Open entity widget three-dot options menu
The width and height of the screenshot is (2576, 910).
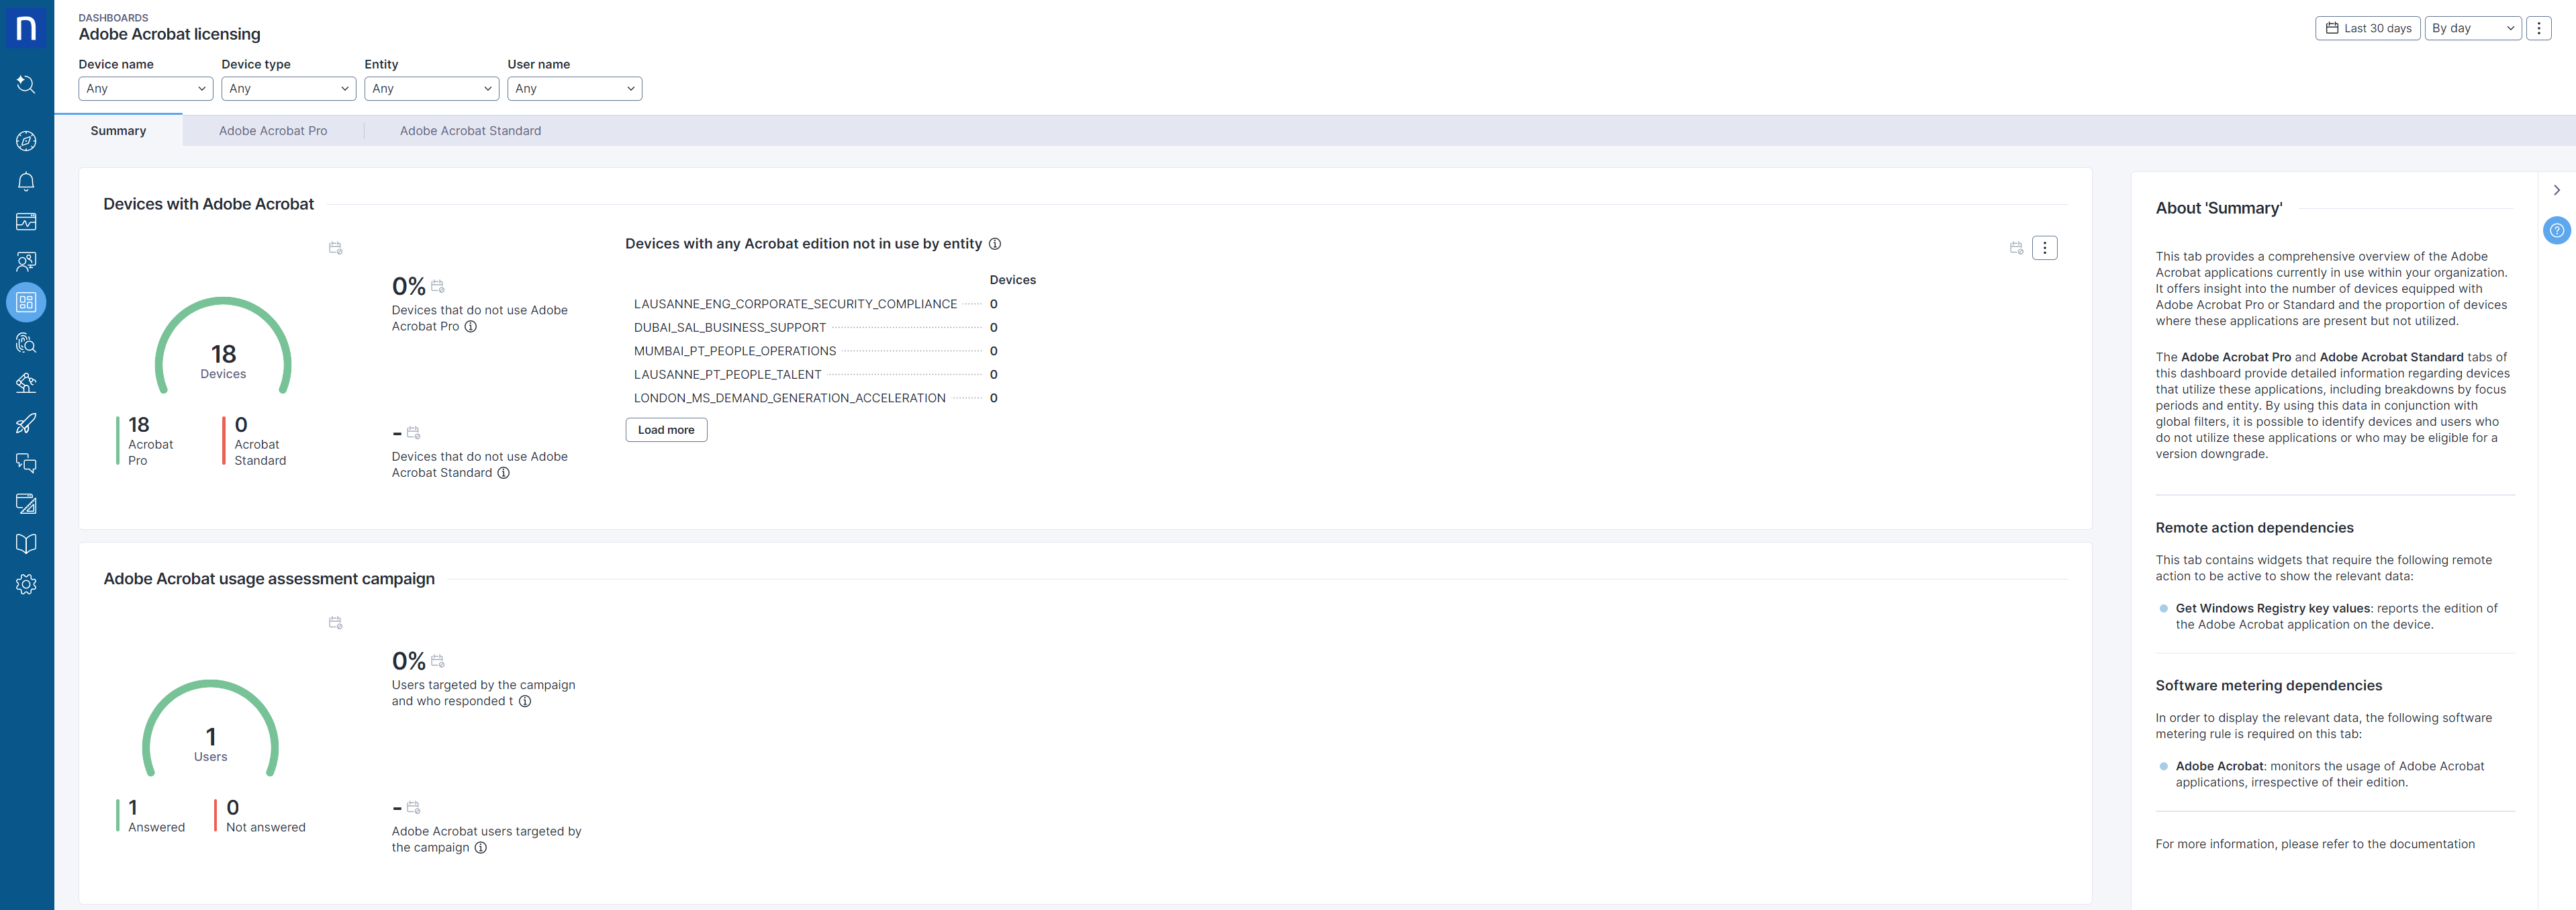[x=2044, y=248]
